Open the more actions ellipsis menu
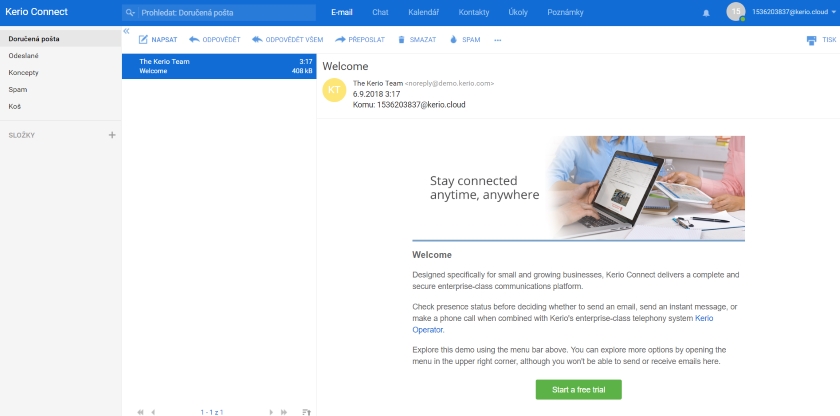Screen dimensions: 840x416 pos(498,40)
